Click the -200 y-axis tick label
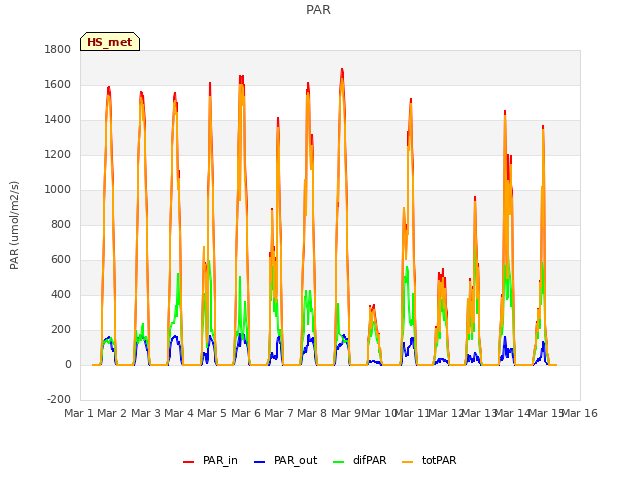The image size is (640, 480). [59, 400]
